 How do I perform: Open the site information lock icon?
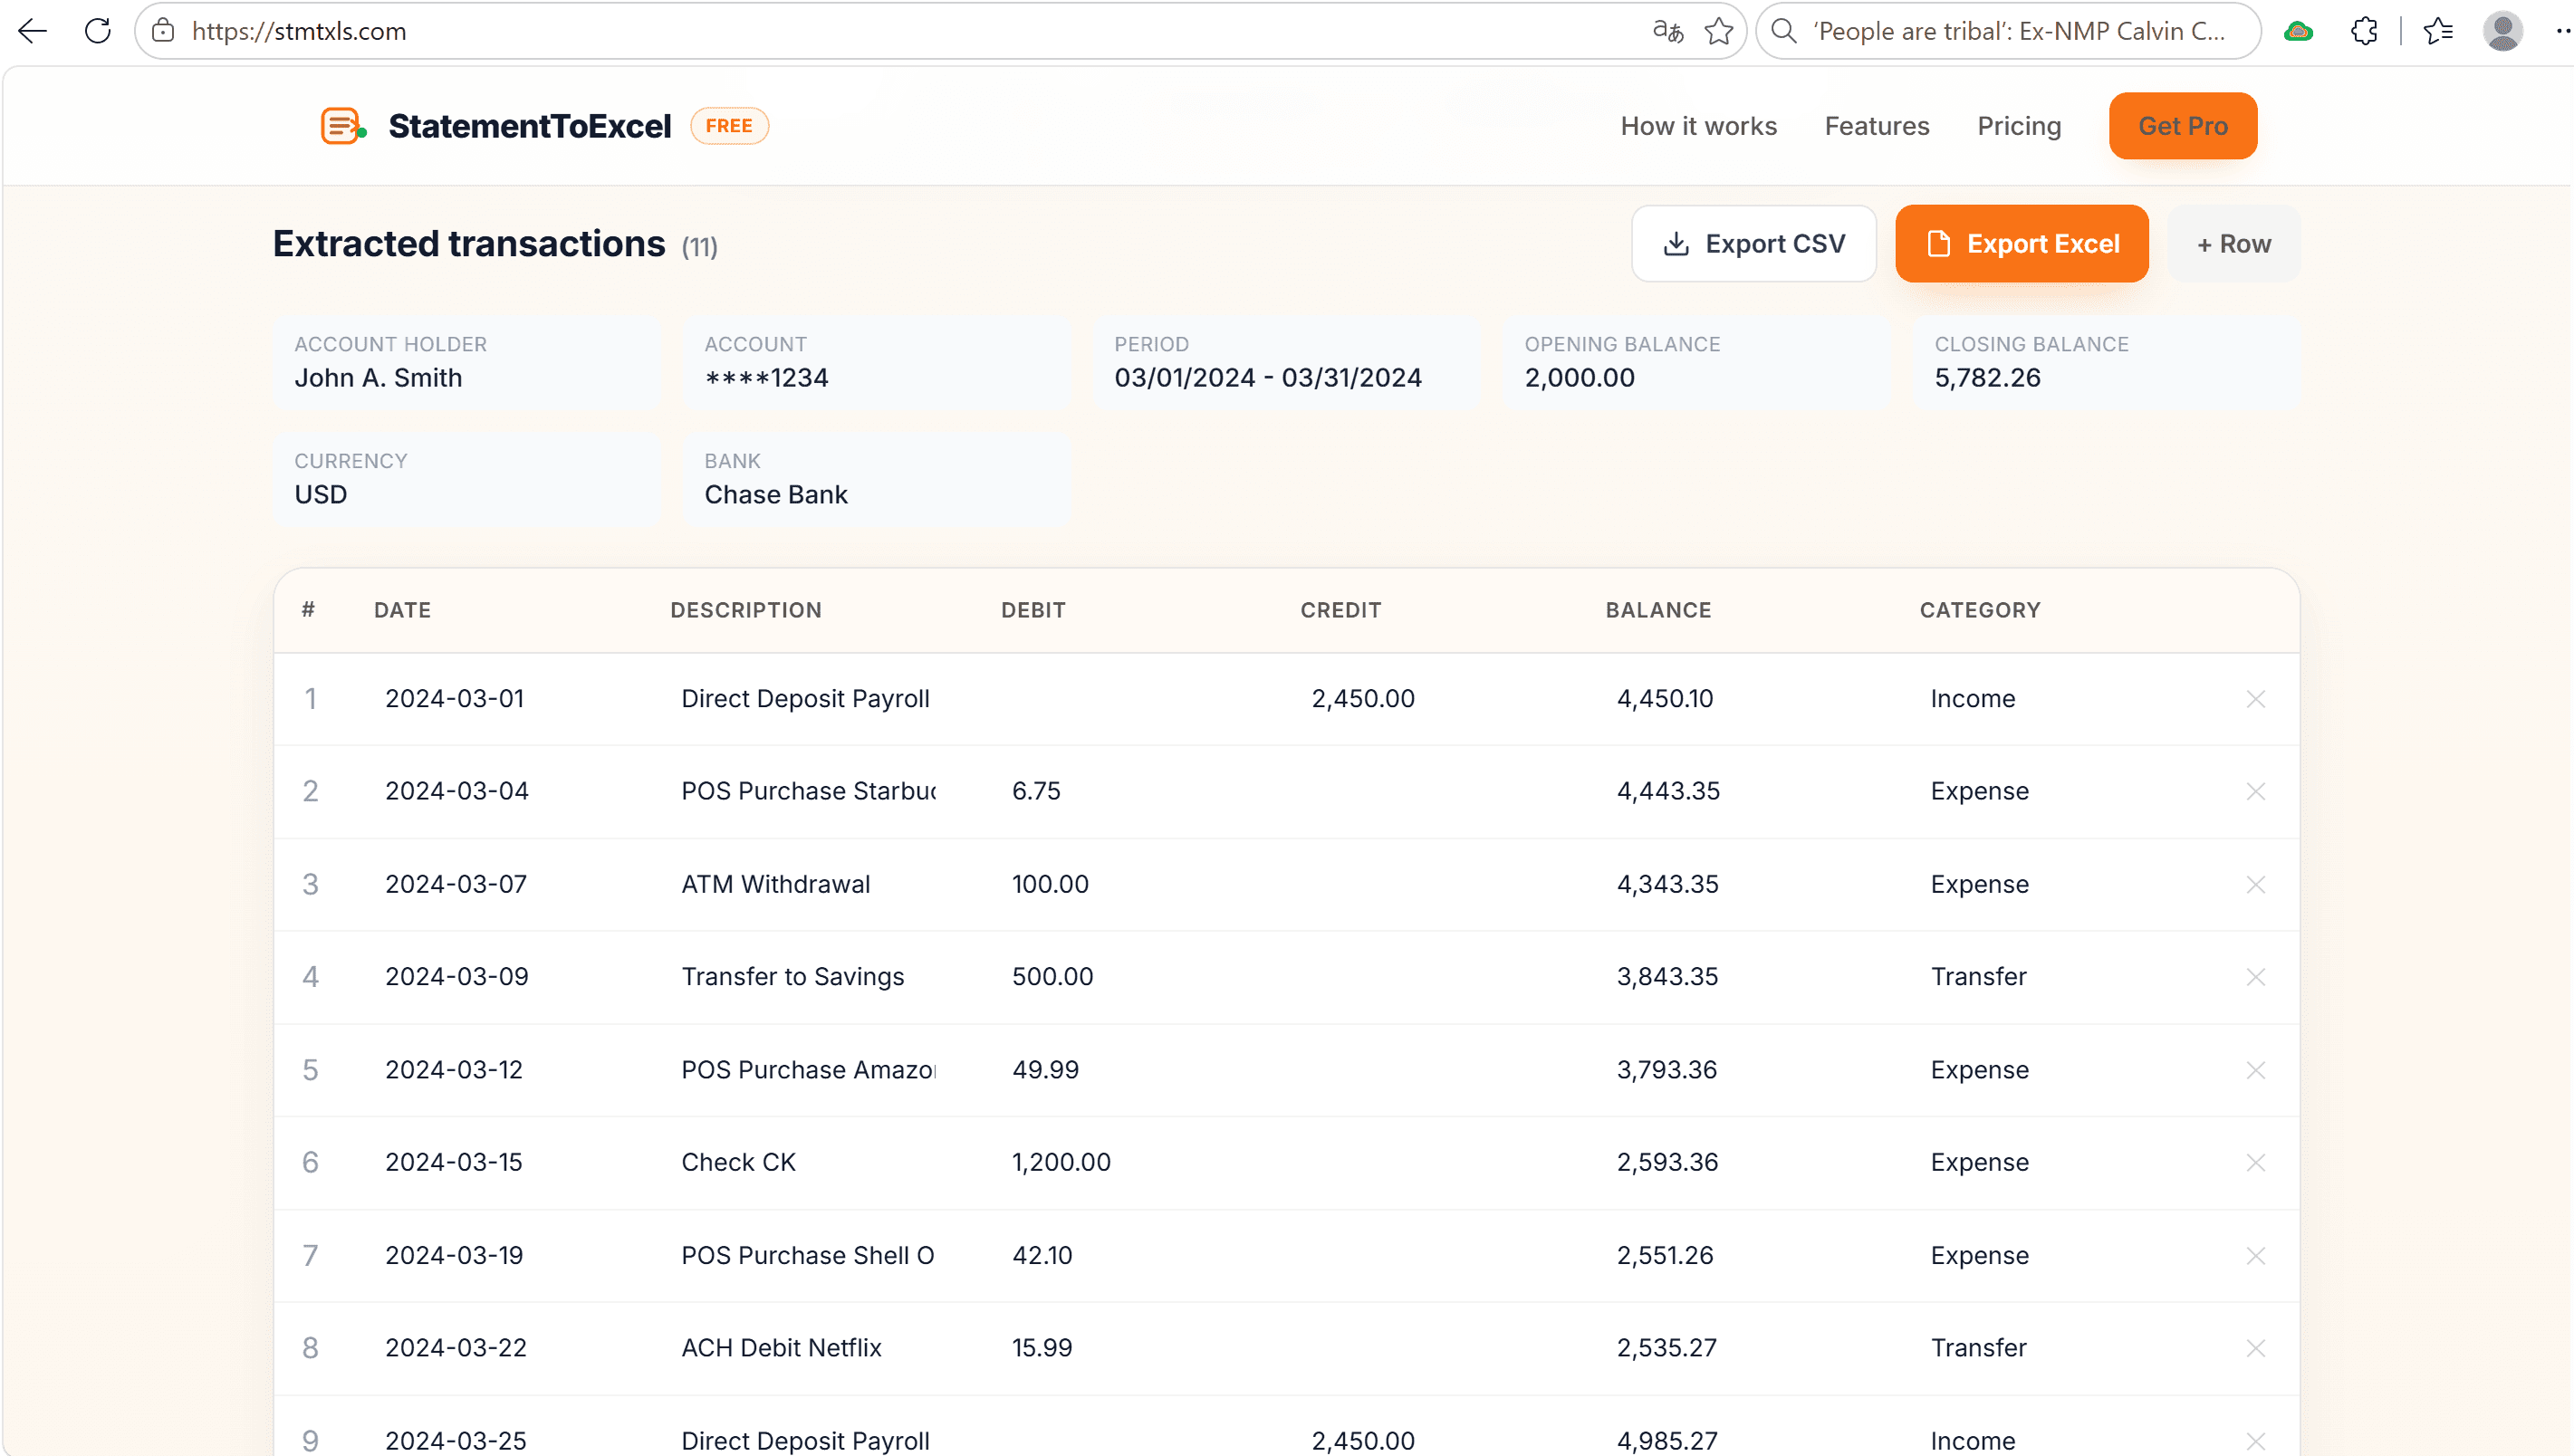point(163,31)
